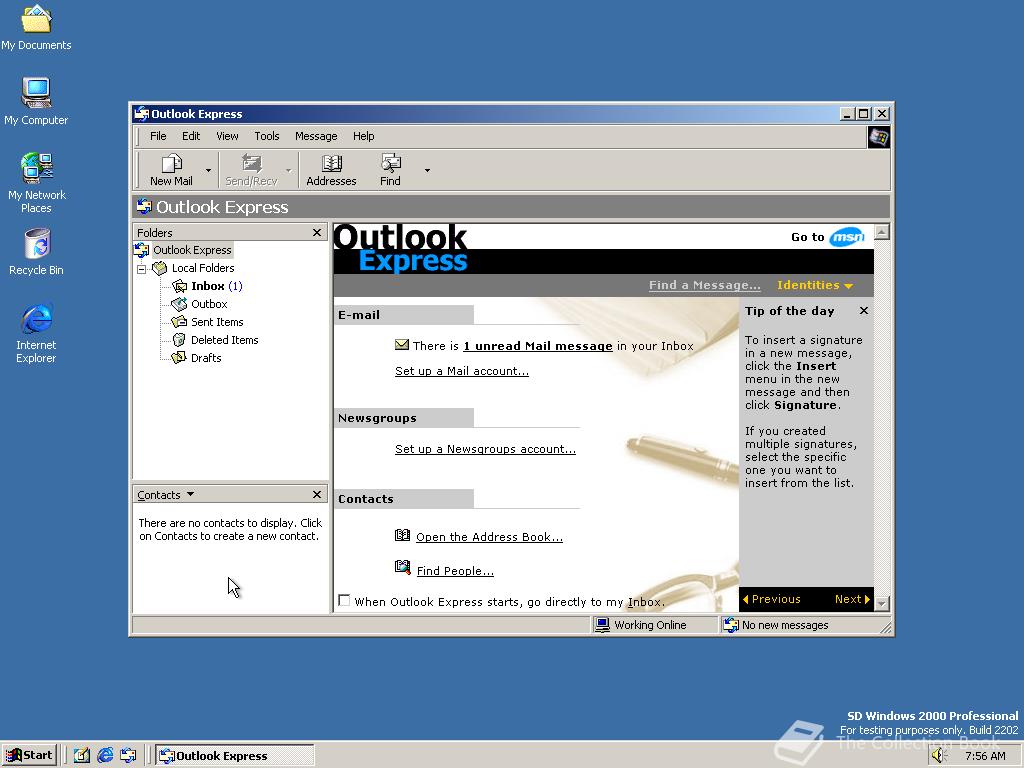Open the Message menu
Image resolution: width=1024 pixels, height=768 pixels.
coord(316,136)
